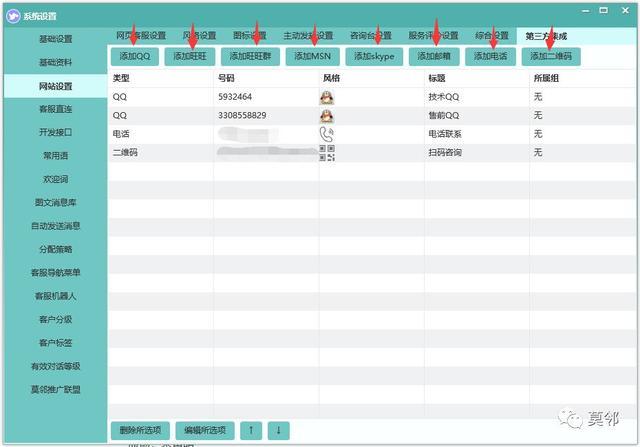This screenshot has height=447, width=640.
Task: Open 客服直连 in the sidebar
Action: coord(56,109)
